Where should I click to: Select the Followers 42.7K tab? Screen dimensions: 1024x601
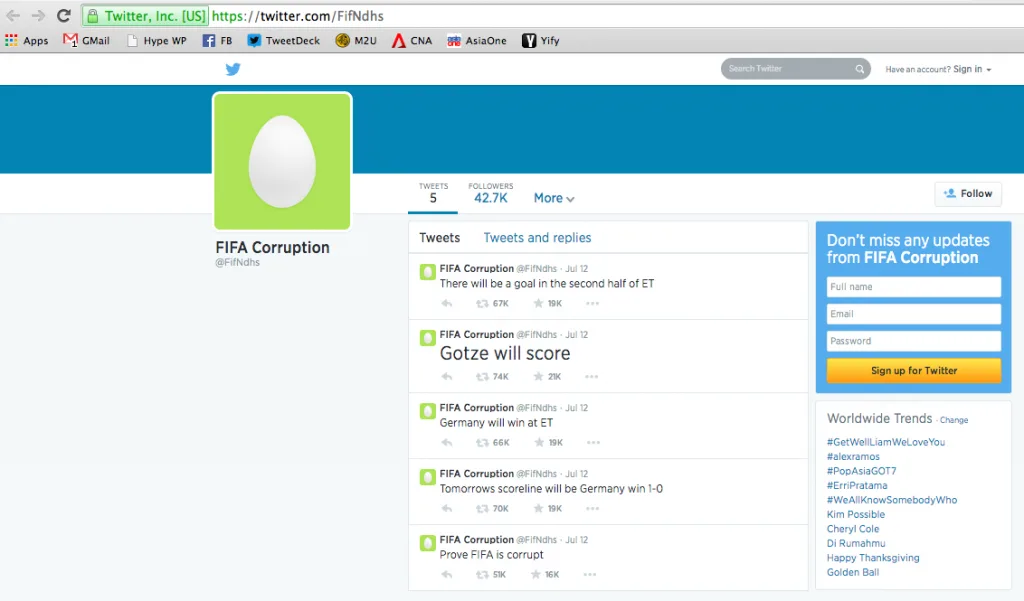(490, 194)
